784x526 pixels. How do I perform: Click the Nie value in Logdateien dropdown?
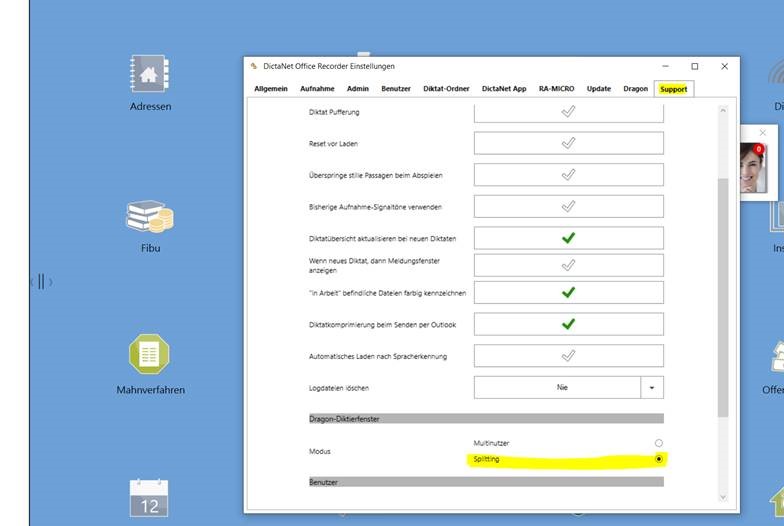(x=562, y=388)
